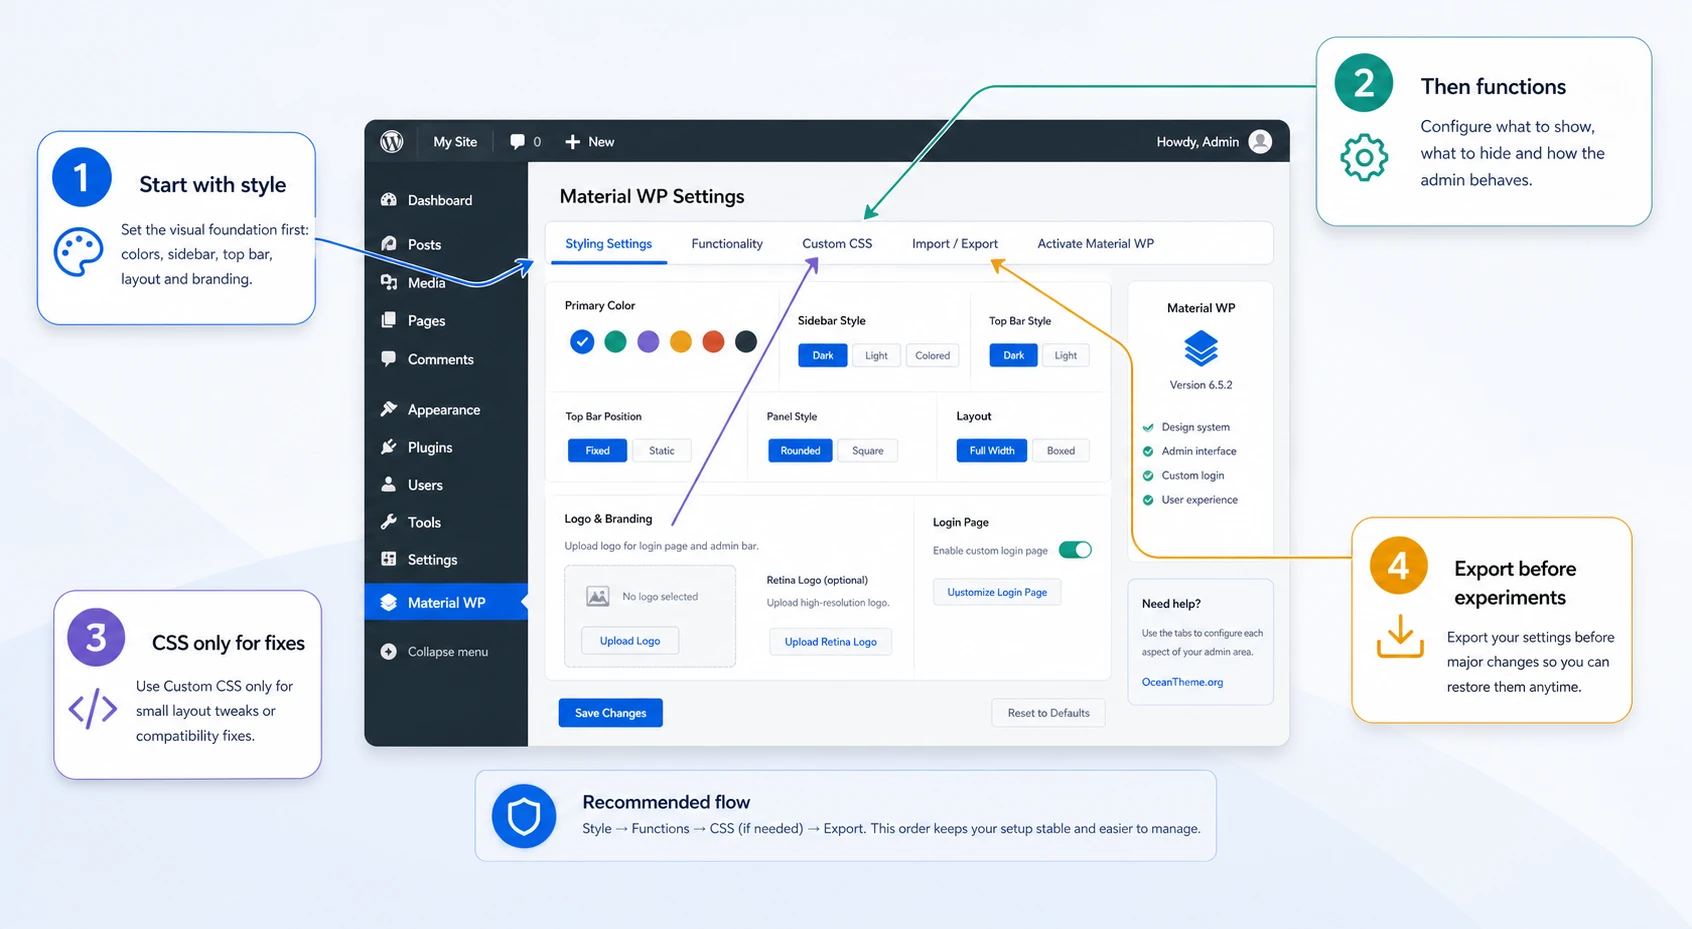Click the Plugins plug icon in sidebar

coord(389,447)
